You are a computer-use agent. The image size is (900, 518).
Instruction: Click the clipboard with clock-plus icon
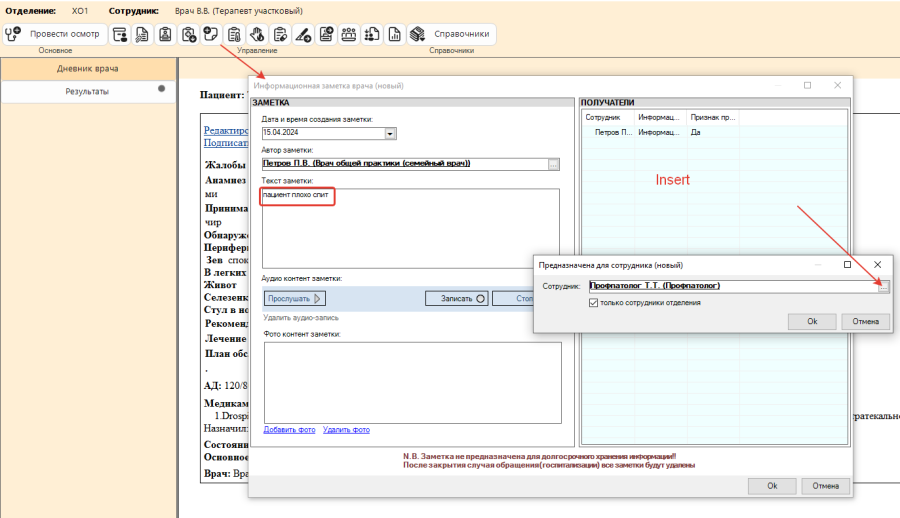(188, 34)
